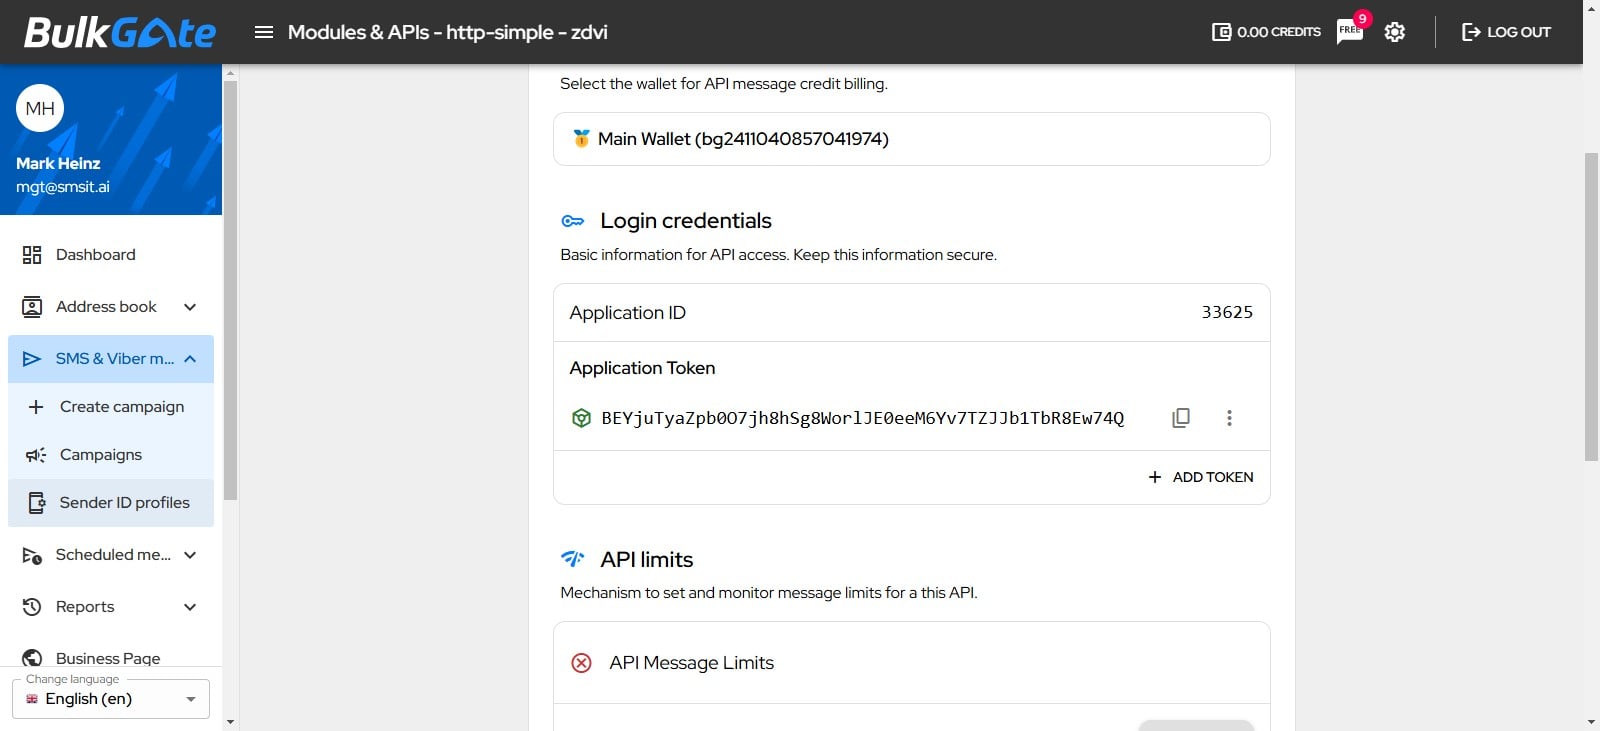Click the Login credentials key icon
Viewport: 1600px width, 731px height.
tap(572, 221)
